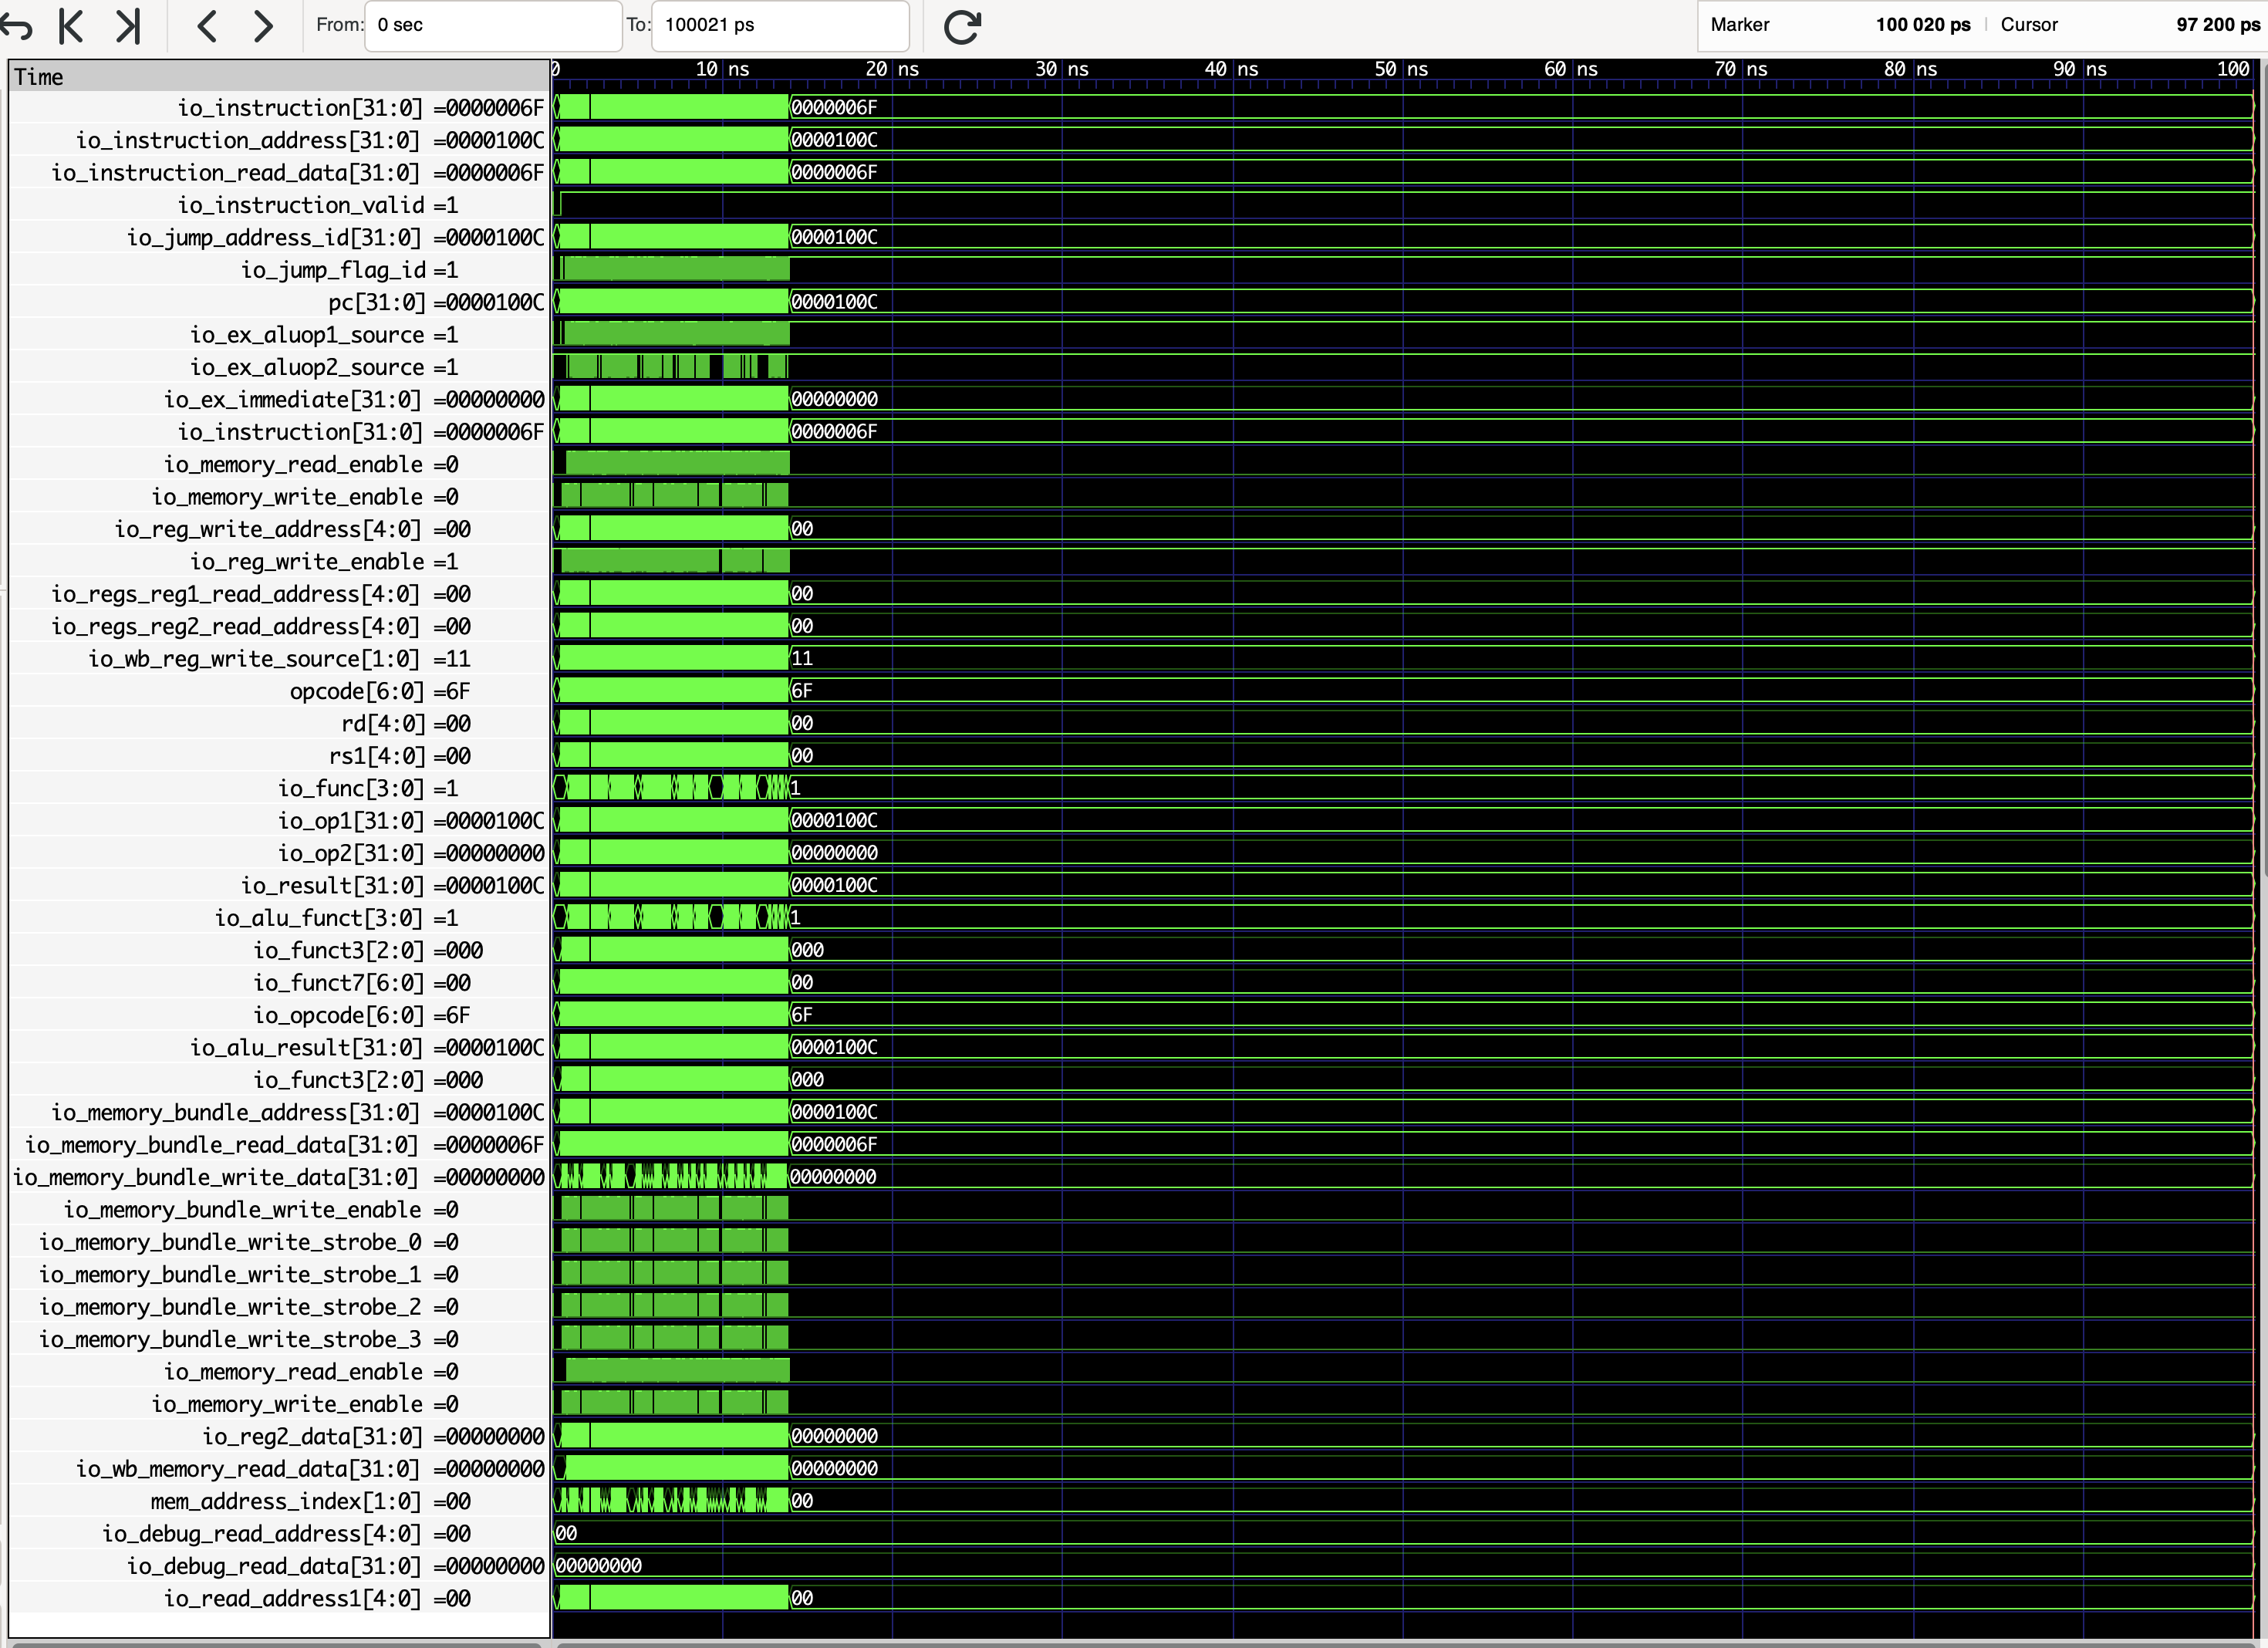Click the Time header in signal list
Image resolution: width=2268 pixels, height=1648 pixels.
pyautogui.click(x=278, y=77)
